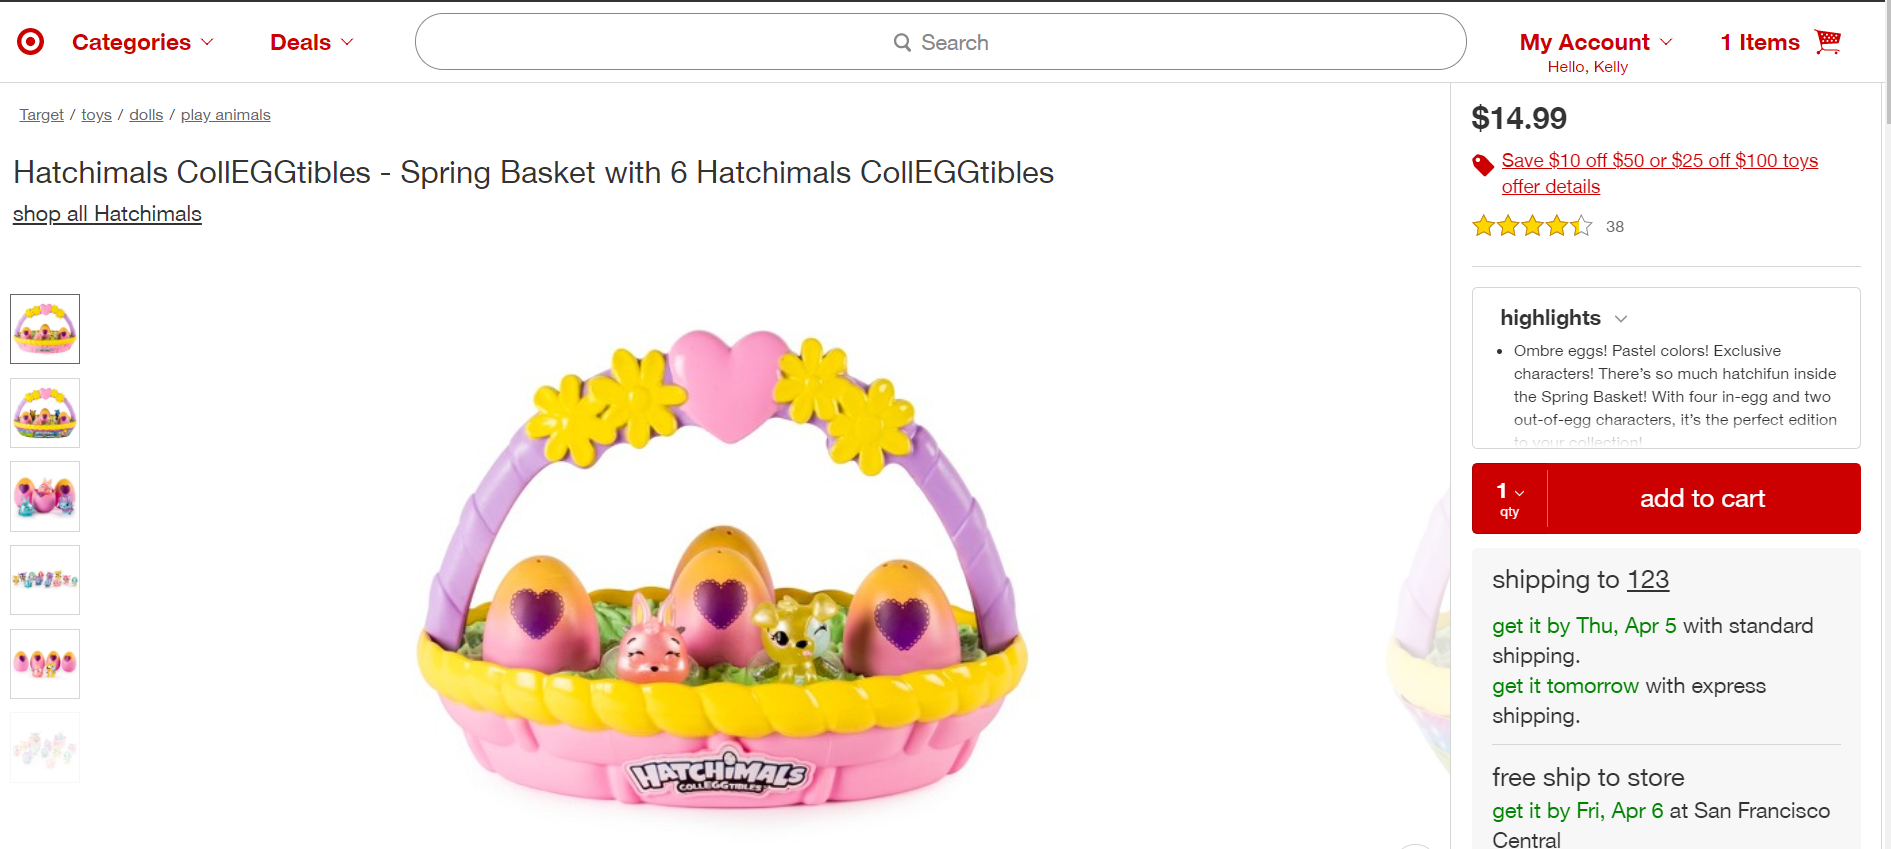Go to the toys breadcrumb
The image size is (1891, 849).
(x=96, y=115)
